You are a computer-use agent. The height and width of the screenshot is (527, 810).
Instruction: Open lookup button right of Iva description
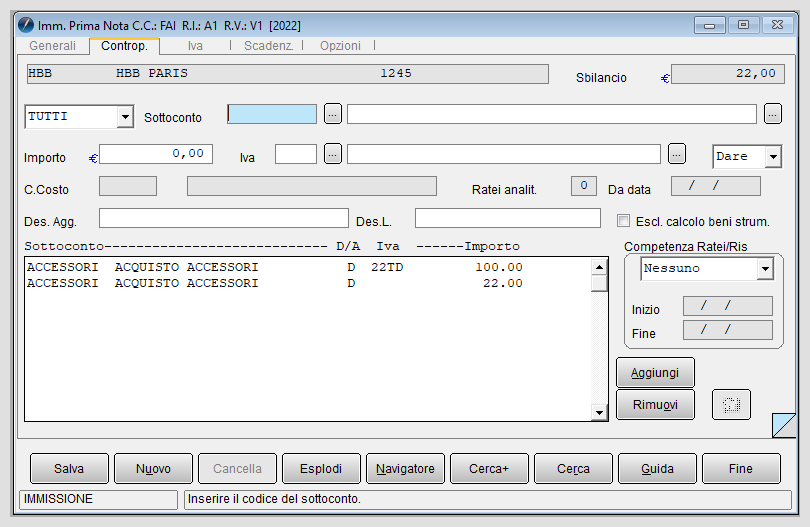click(677, 154)
